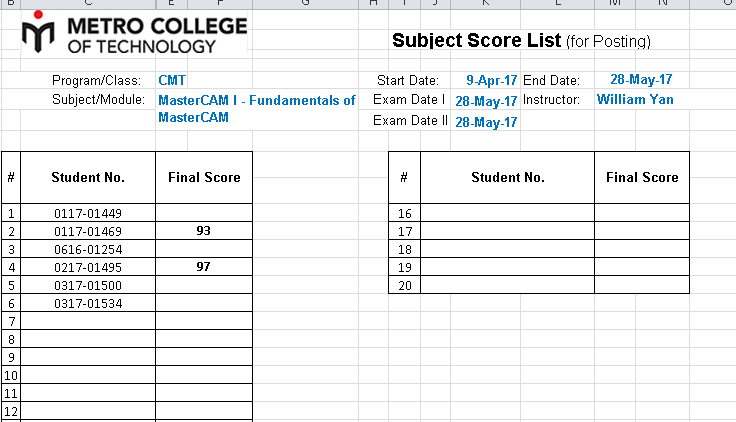Click the 'Instructor:' label
The height and width of the screenshot is (422, 736).
551,100
